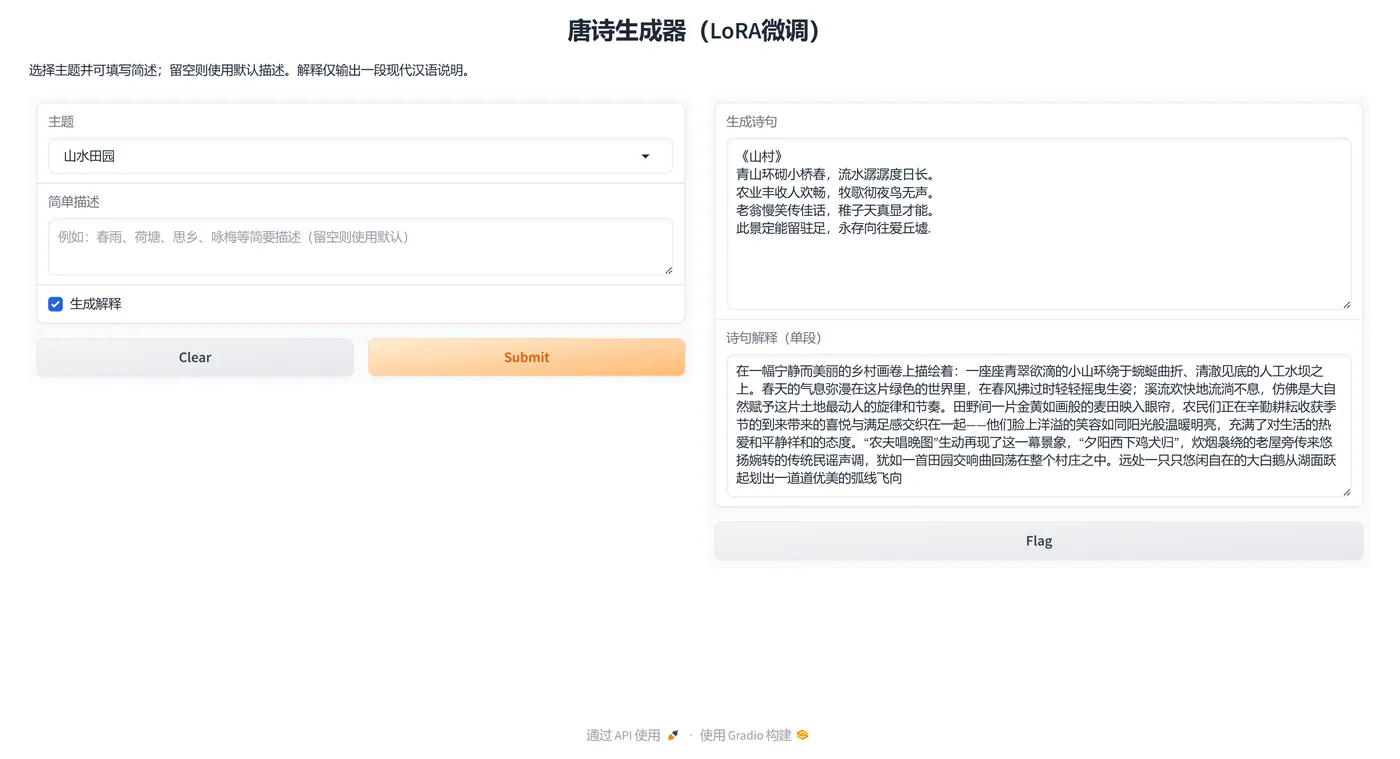This screenshot has width=1400, height=759.
Task: Click the resize handle of the 简单描述 input box
Action: tap(668, 271)
